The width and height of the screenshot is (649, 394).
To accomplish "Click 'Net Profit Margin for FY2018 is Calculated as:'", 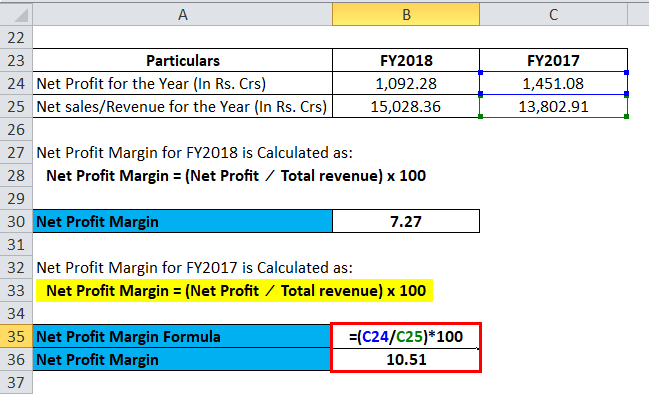I will (x=195, y=153).
